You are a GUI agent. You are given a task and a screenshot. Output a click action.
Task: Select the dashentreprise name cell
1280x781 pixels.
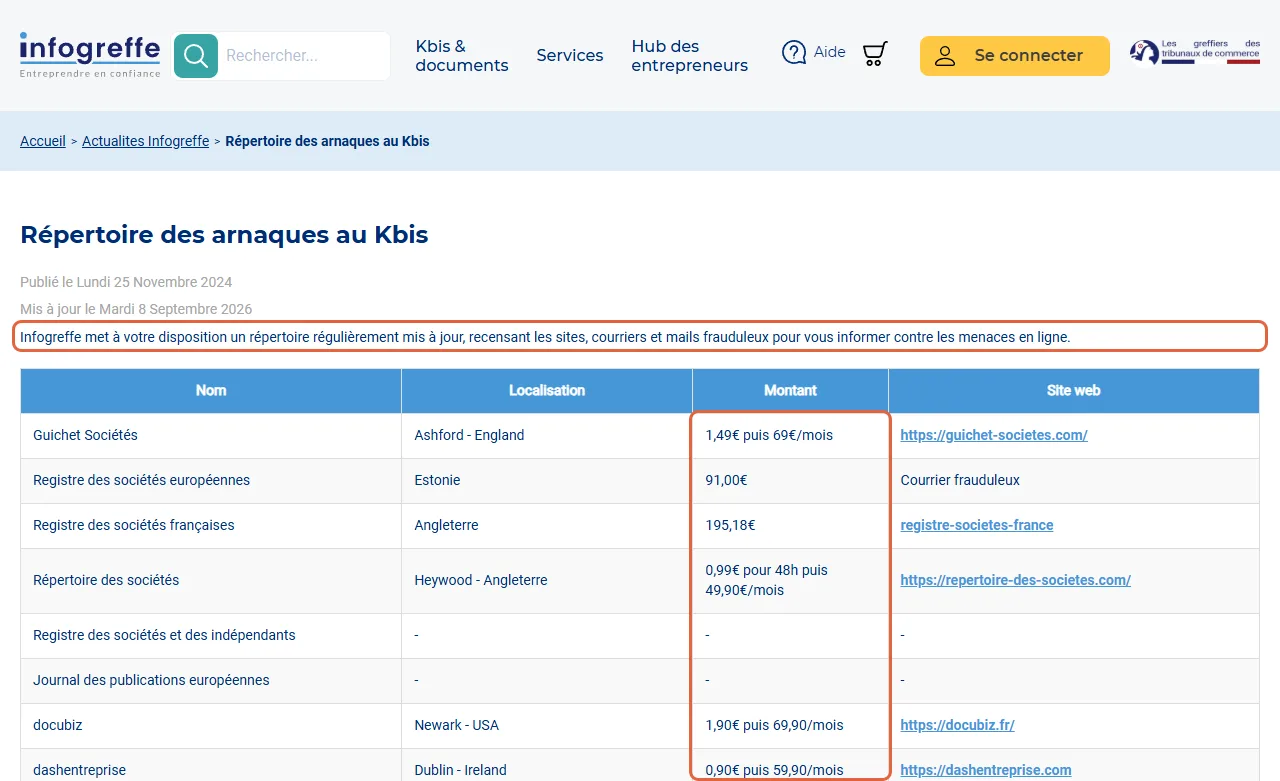[x=211, y=766]
